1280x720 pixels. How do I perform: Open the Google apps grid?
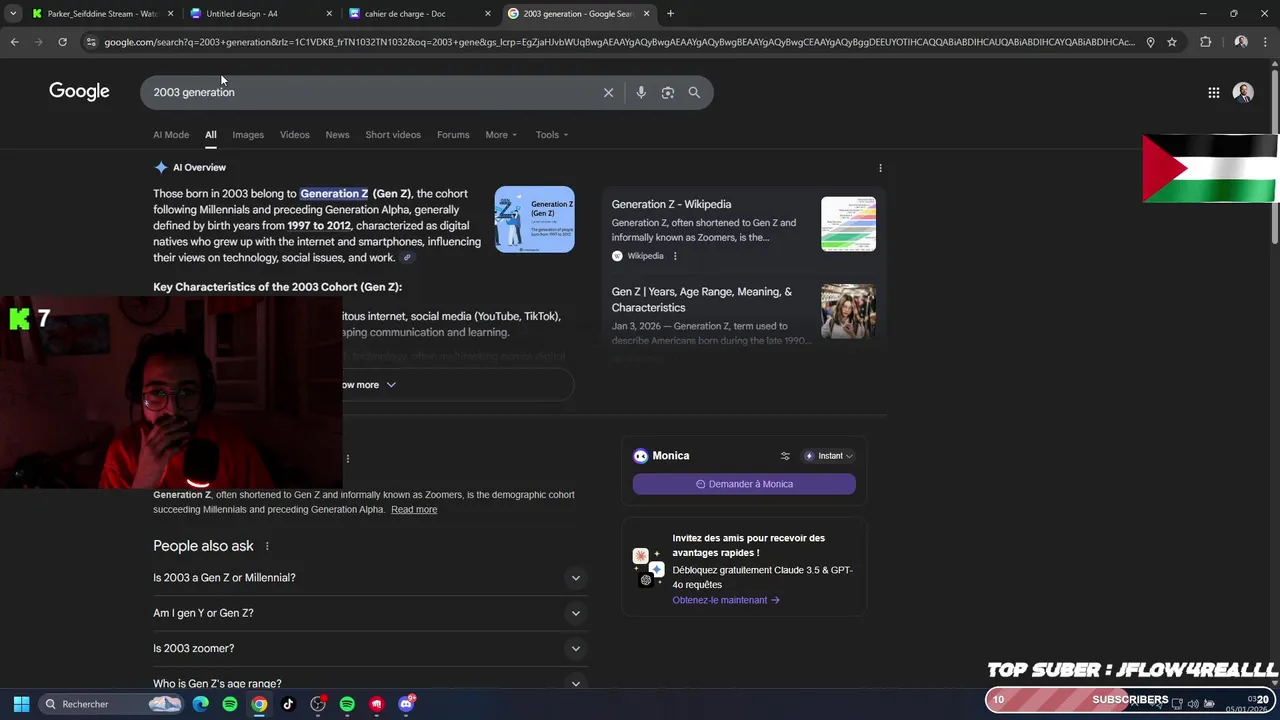(1213, 92)
